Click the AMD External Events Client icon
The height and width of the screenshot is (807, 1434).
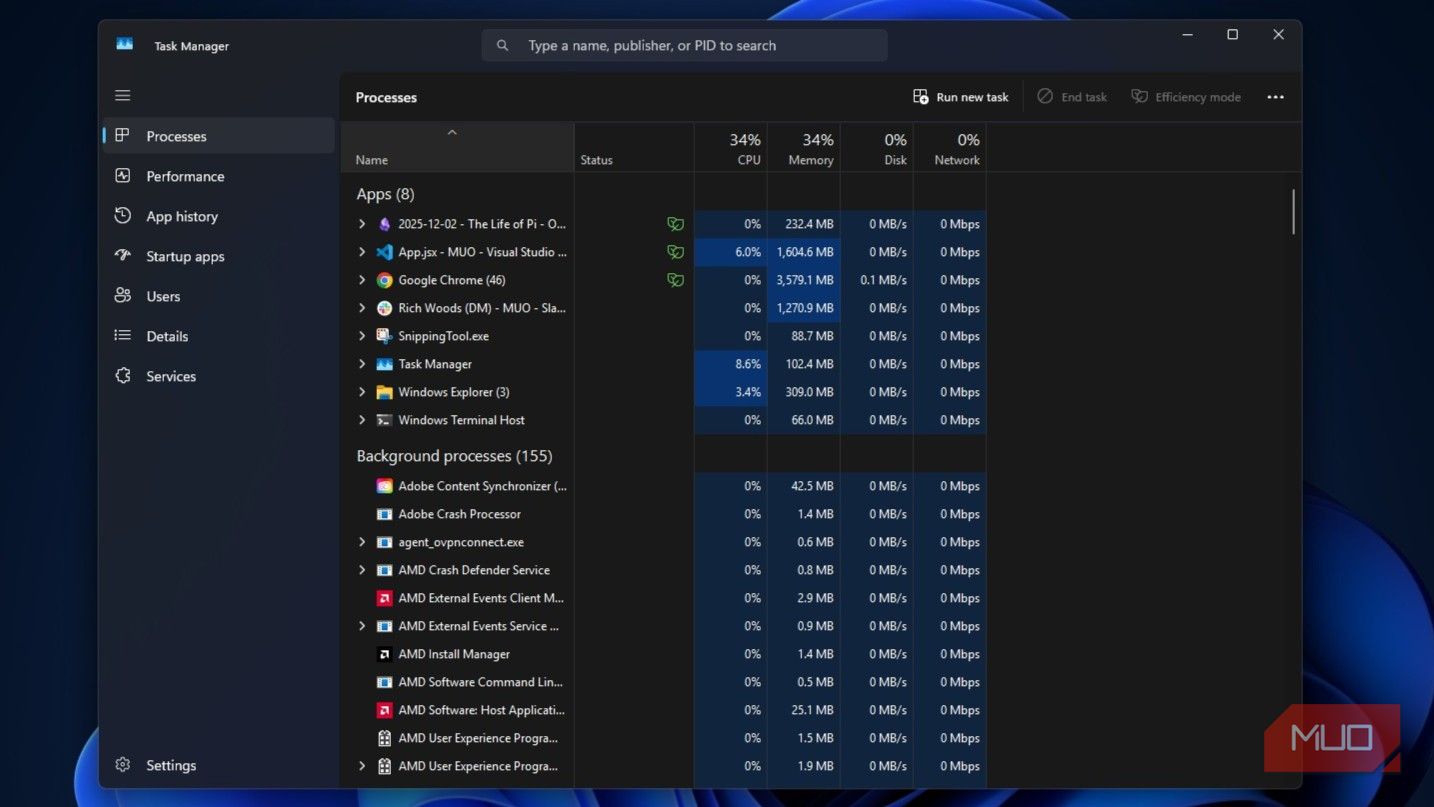click(x=384, y=598)
